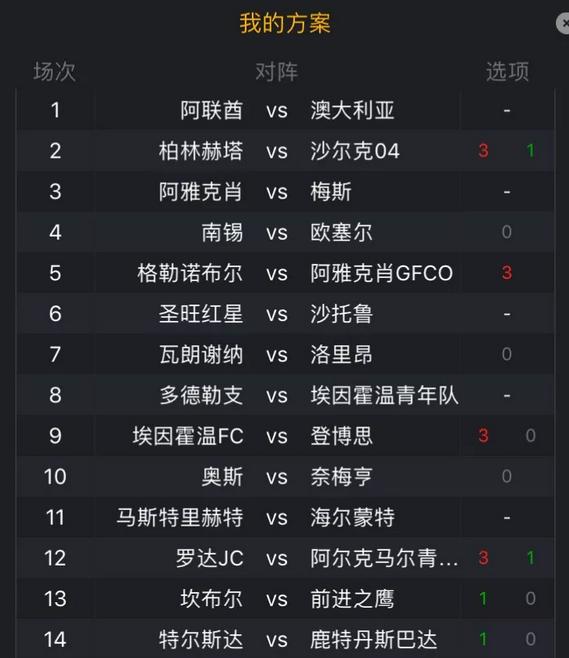569x658 pixels.
Task: Open match 1 阿联酋 vs 澳大利亚 row
Action: tap(285, 110)
